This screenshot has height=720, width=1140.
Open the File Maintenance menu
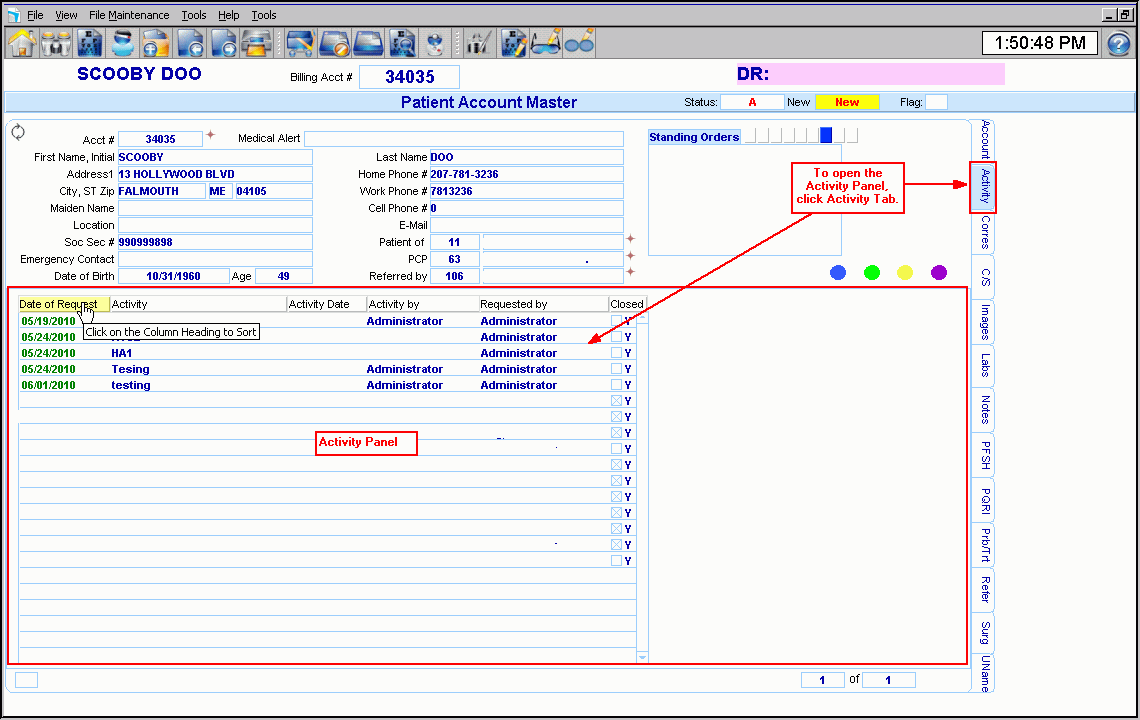[x=129, y=15]
